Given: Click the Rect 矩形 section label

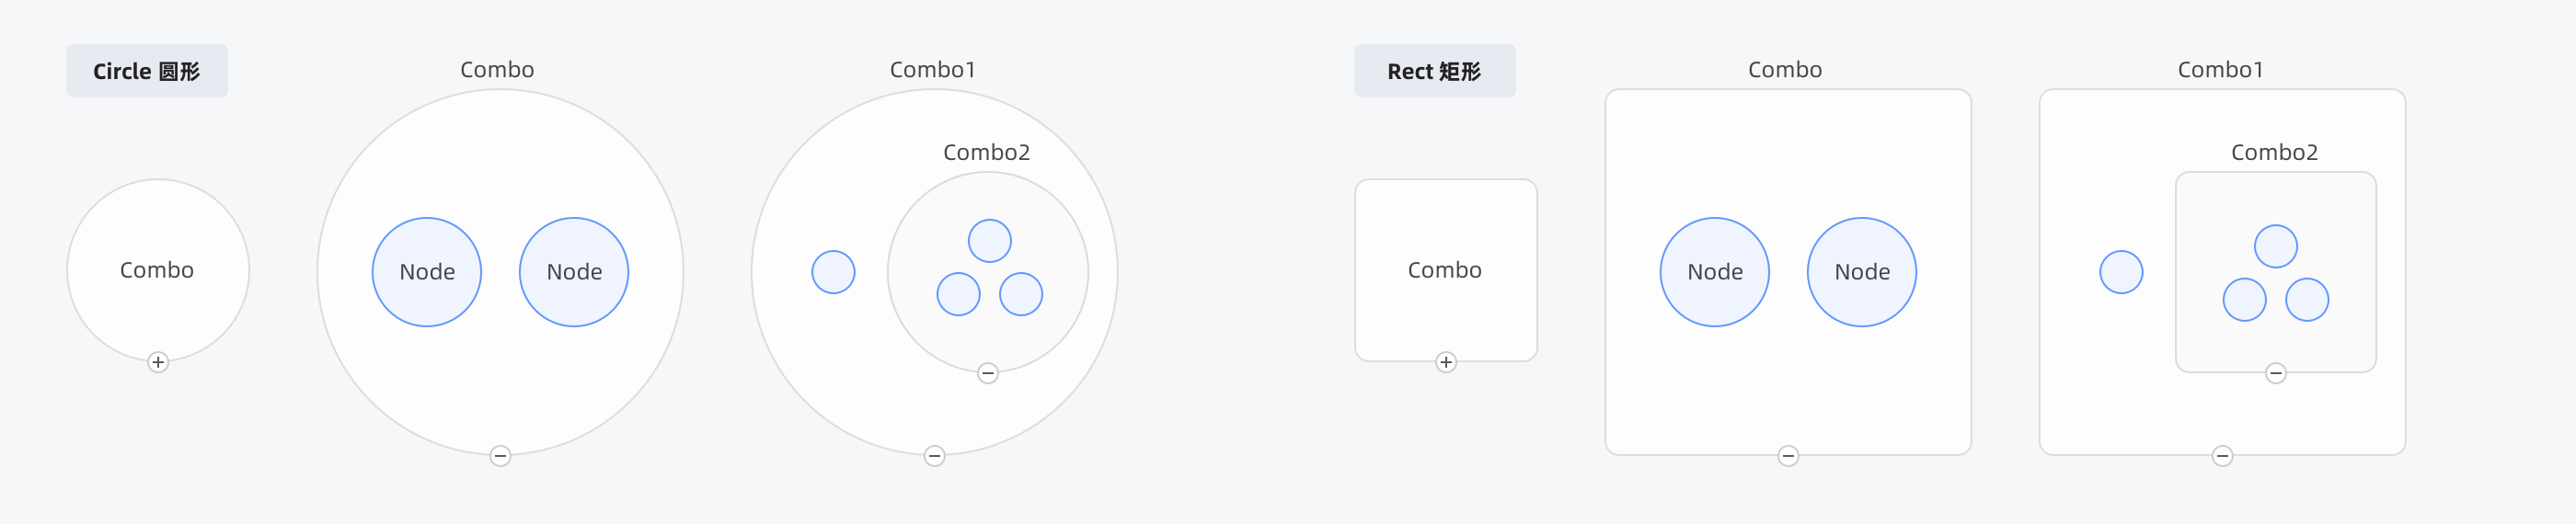Looking at the screenshot, I should (1434, 71).
